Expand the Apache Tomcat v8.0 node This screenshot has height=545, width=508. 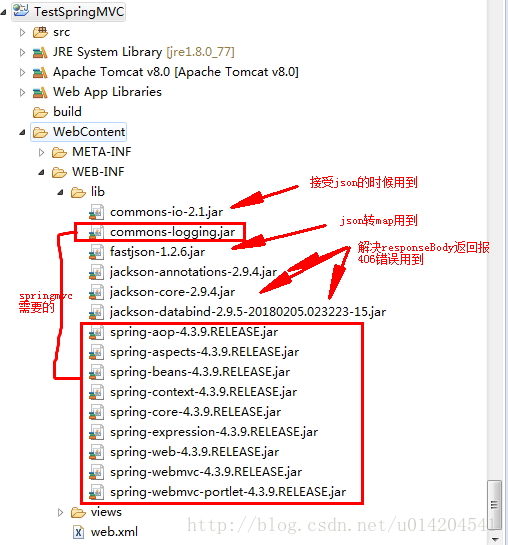point(22,72)
